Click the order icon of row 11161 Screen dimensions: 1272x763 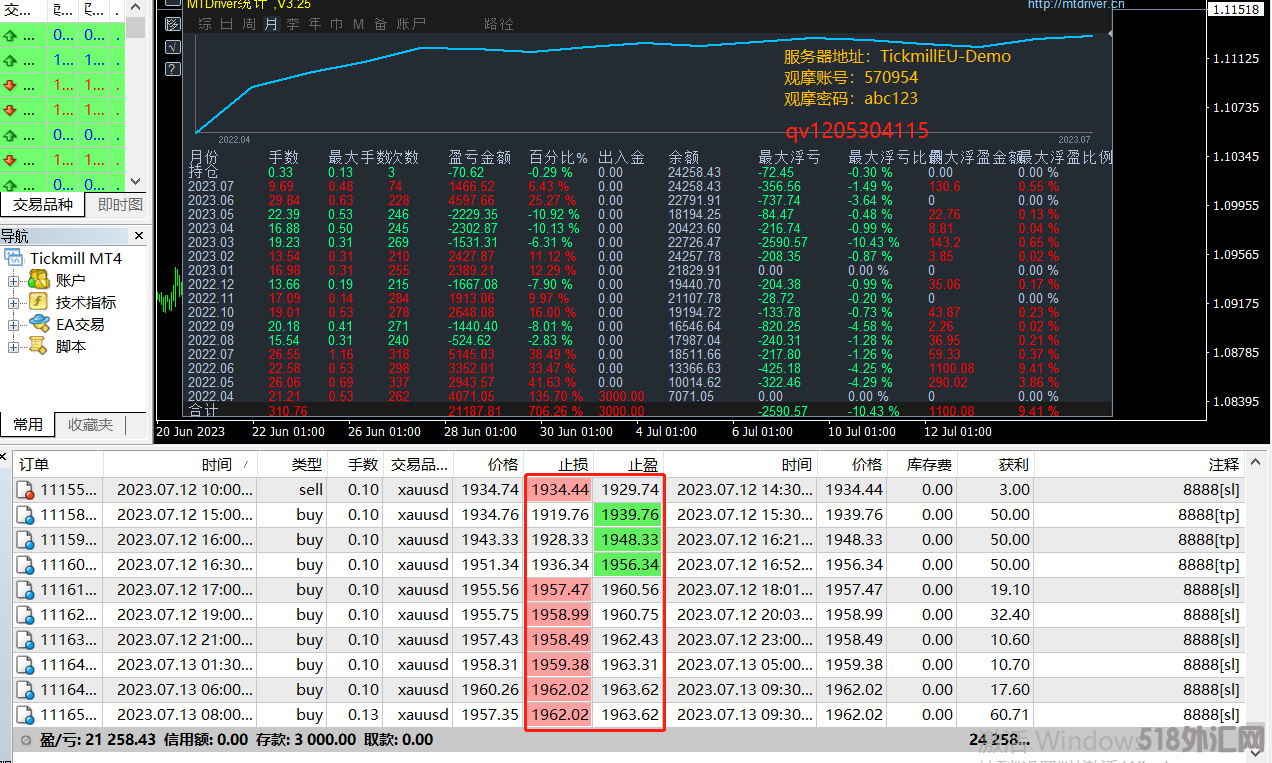click(27, 590)
